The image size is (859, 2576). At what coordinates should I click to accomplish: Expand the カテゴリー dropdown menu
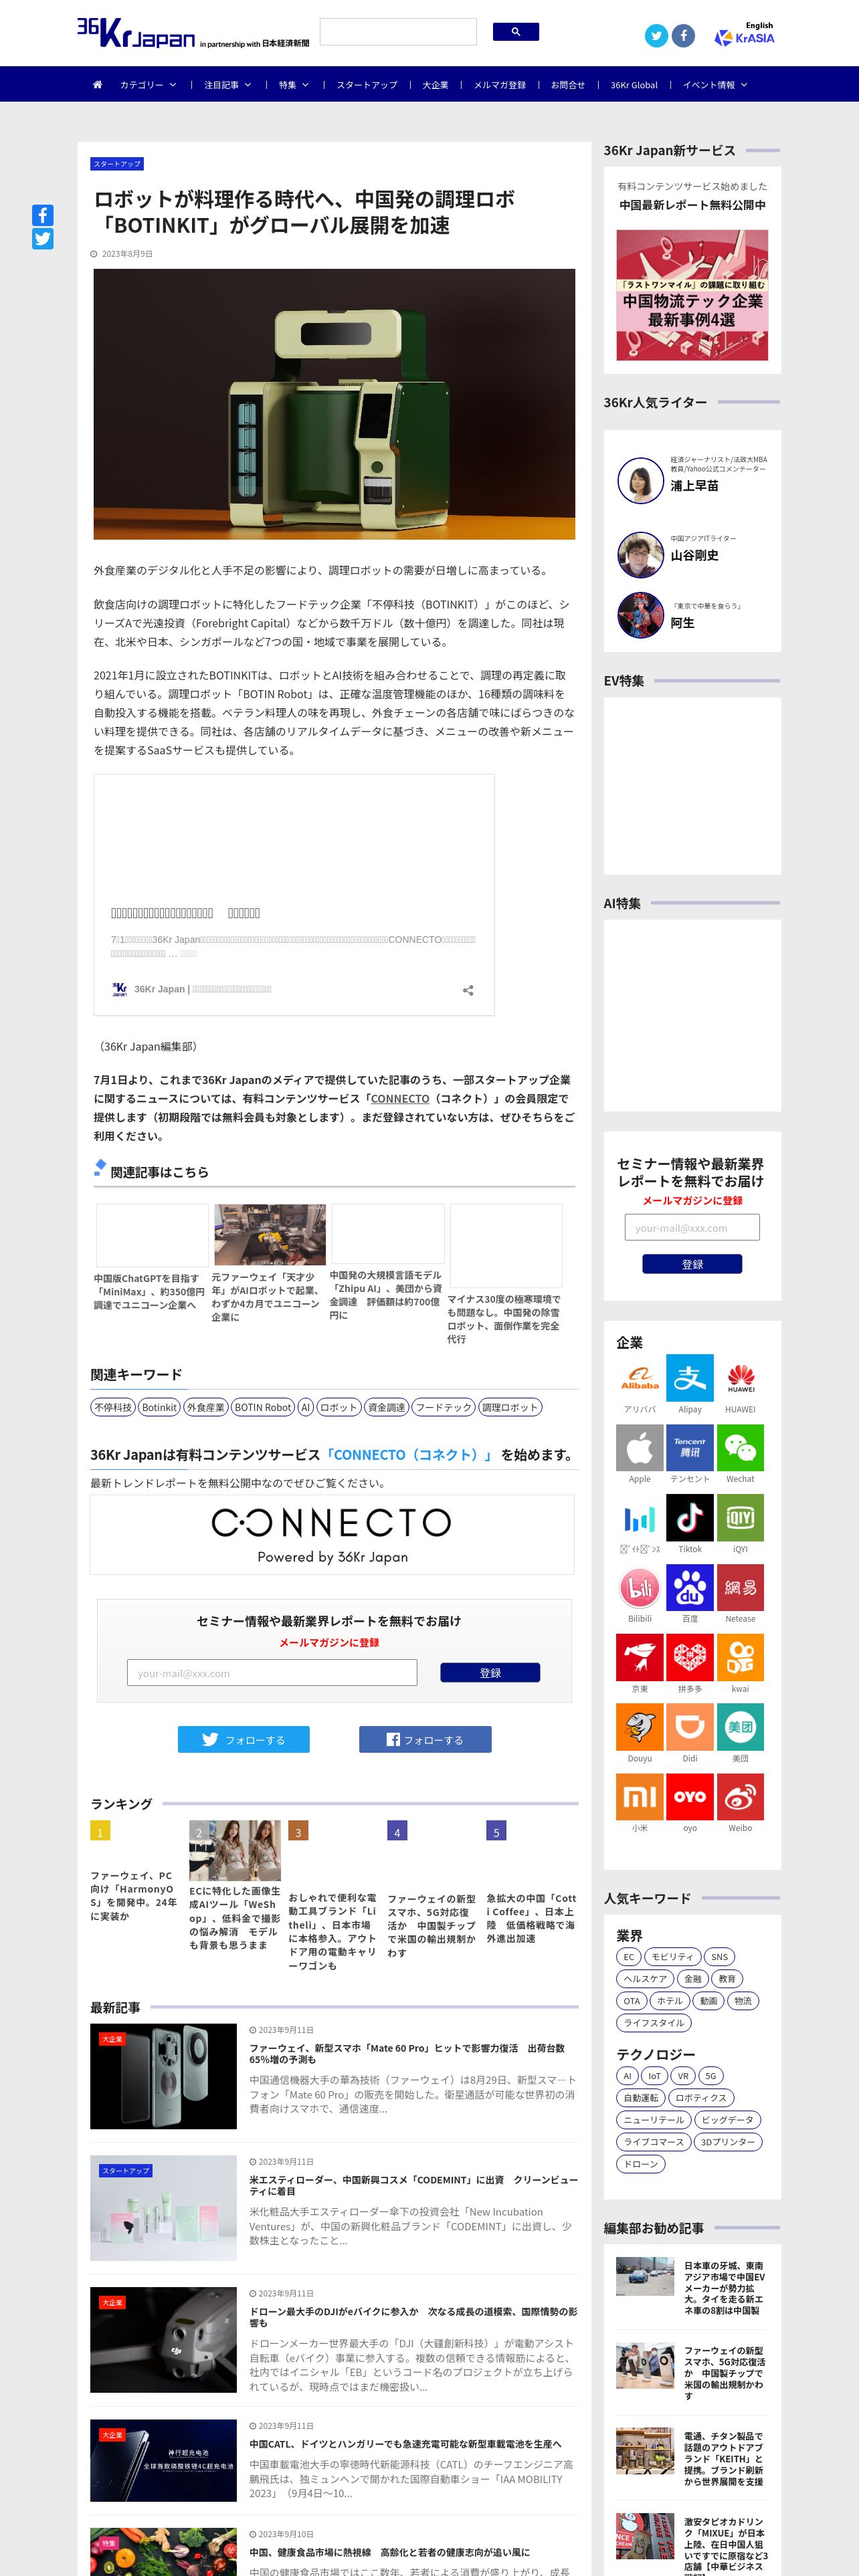tap(148, 85)
